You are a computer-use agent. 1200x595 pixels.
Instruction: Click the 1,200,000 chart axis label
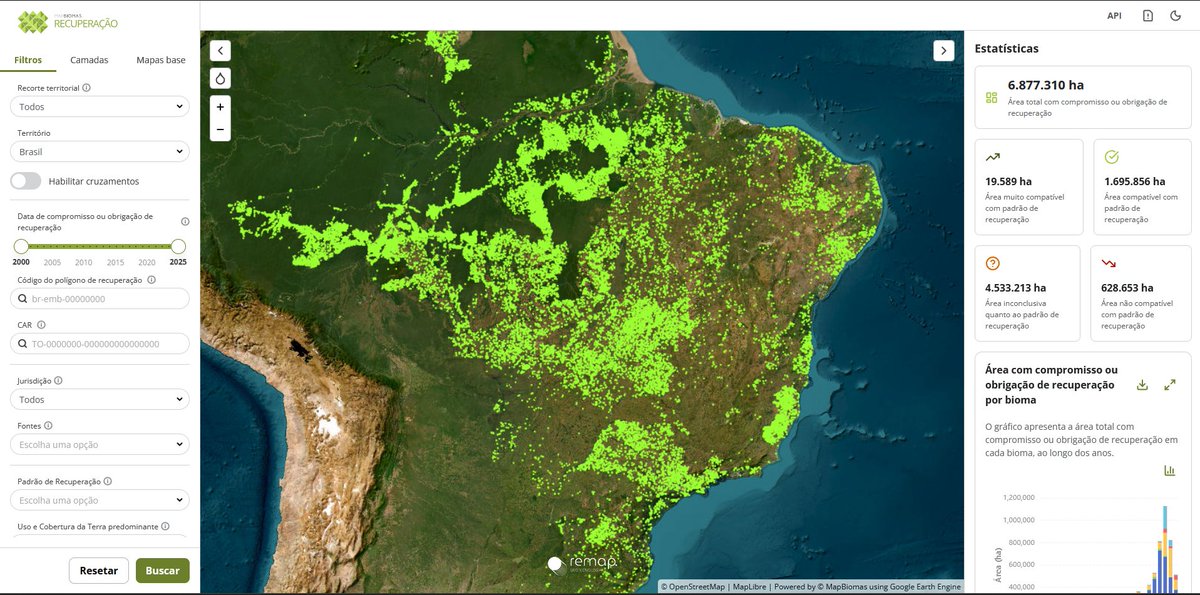point(1018,497)
